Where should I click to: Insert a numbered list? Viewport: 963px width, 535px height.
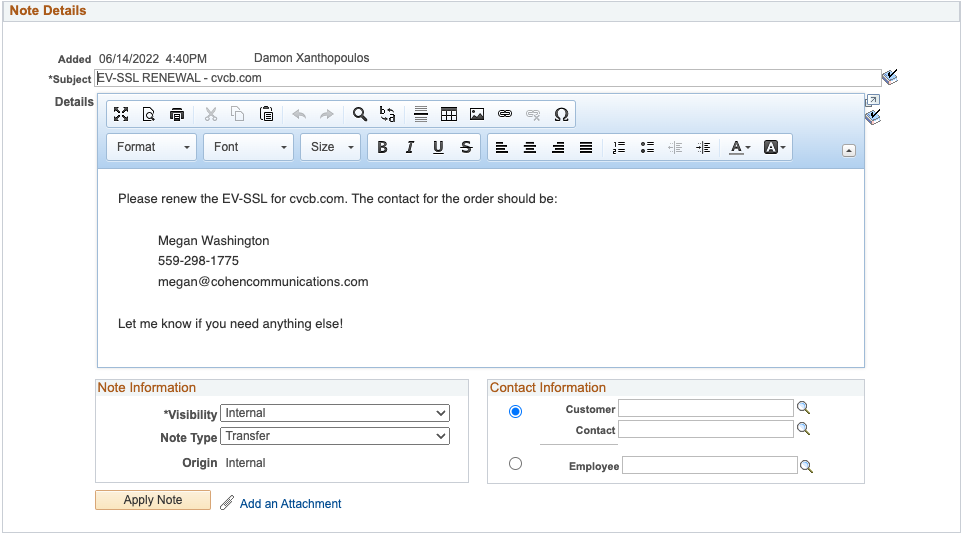[x=619, y=147]
